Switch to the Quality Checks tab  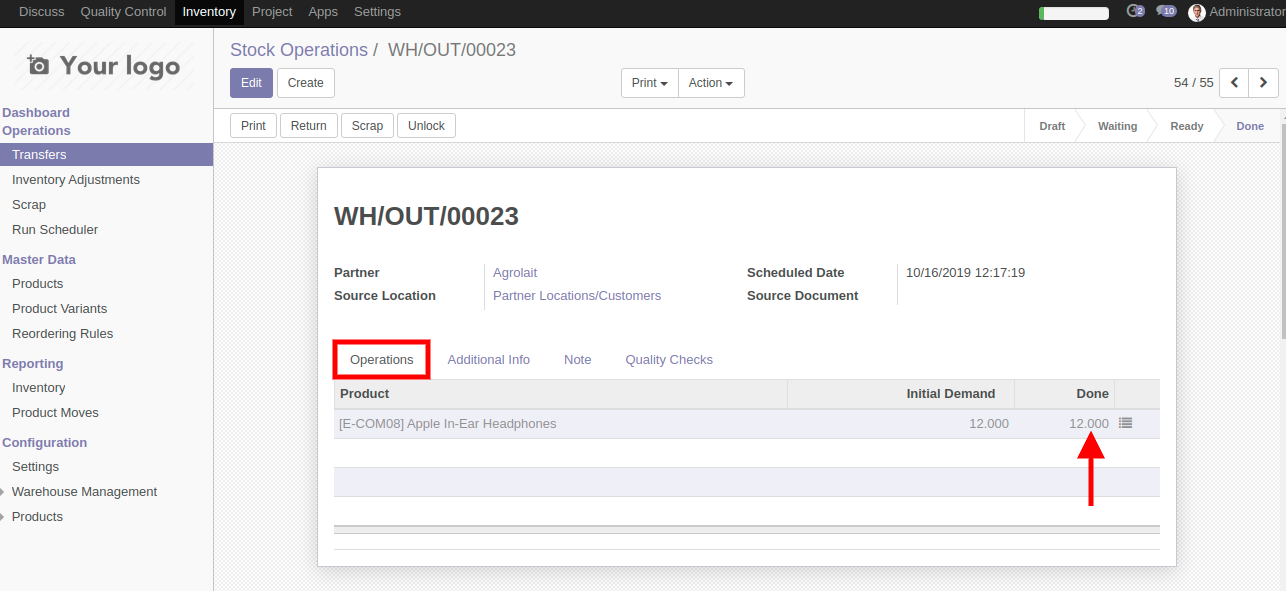point(668,360)
